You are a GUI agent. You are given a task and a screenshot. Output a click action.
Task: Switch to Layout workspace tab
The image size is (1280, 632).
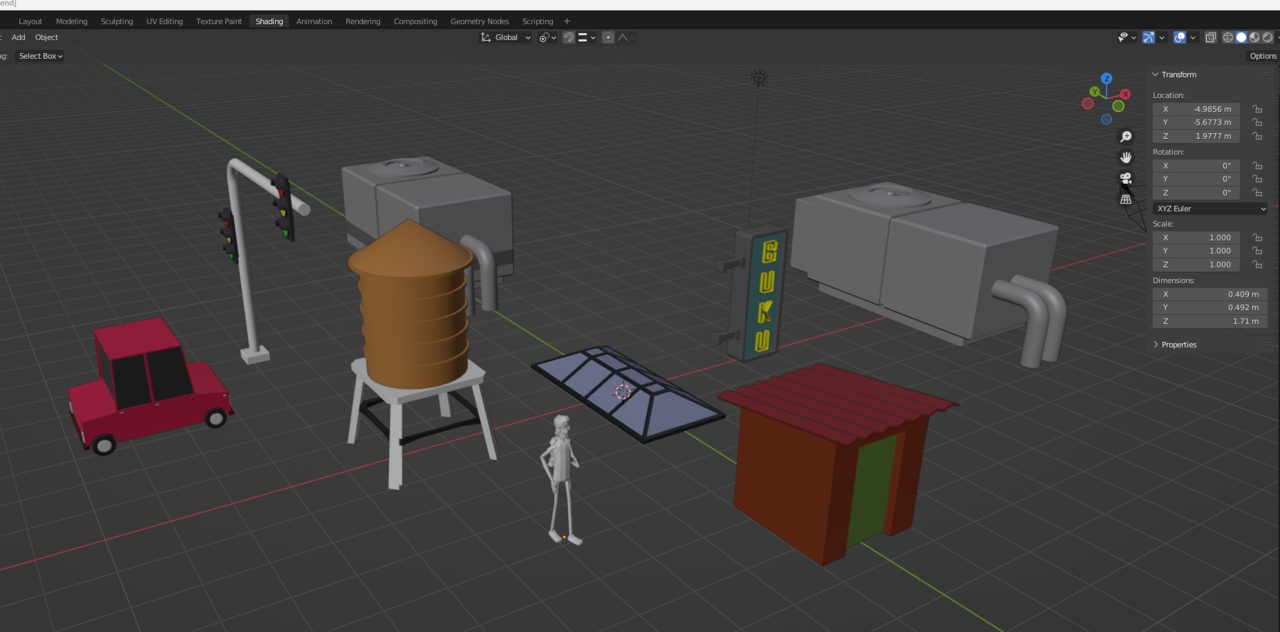click(x=30, y=21)
